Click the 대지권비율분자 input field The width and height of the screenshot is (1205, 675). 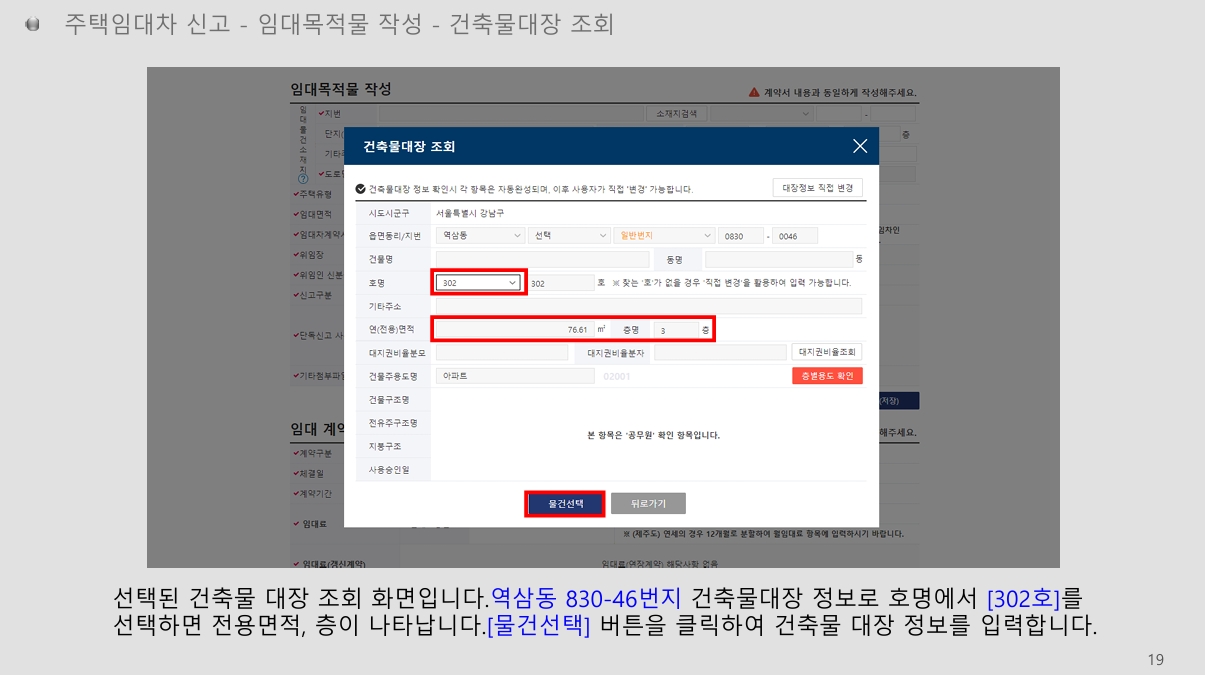point(720,353)
